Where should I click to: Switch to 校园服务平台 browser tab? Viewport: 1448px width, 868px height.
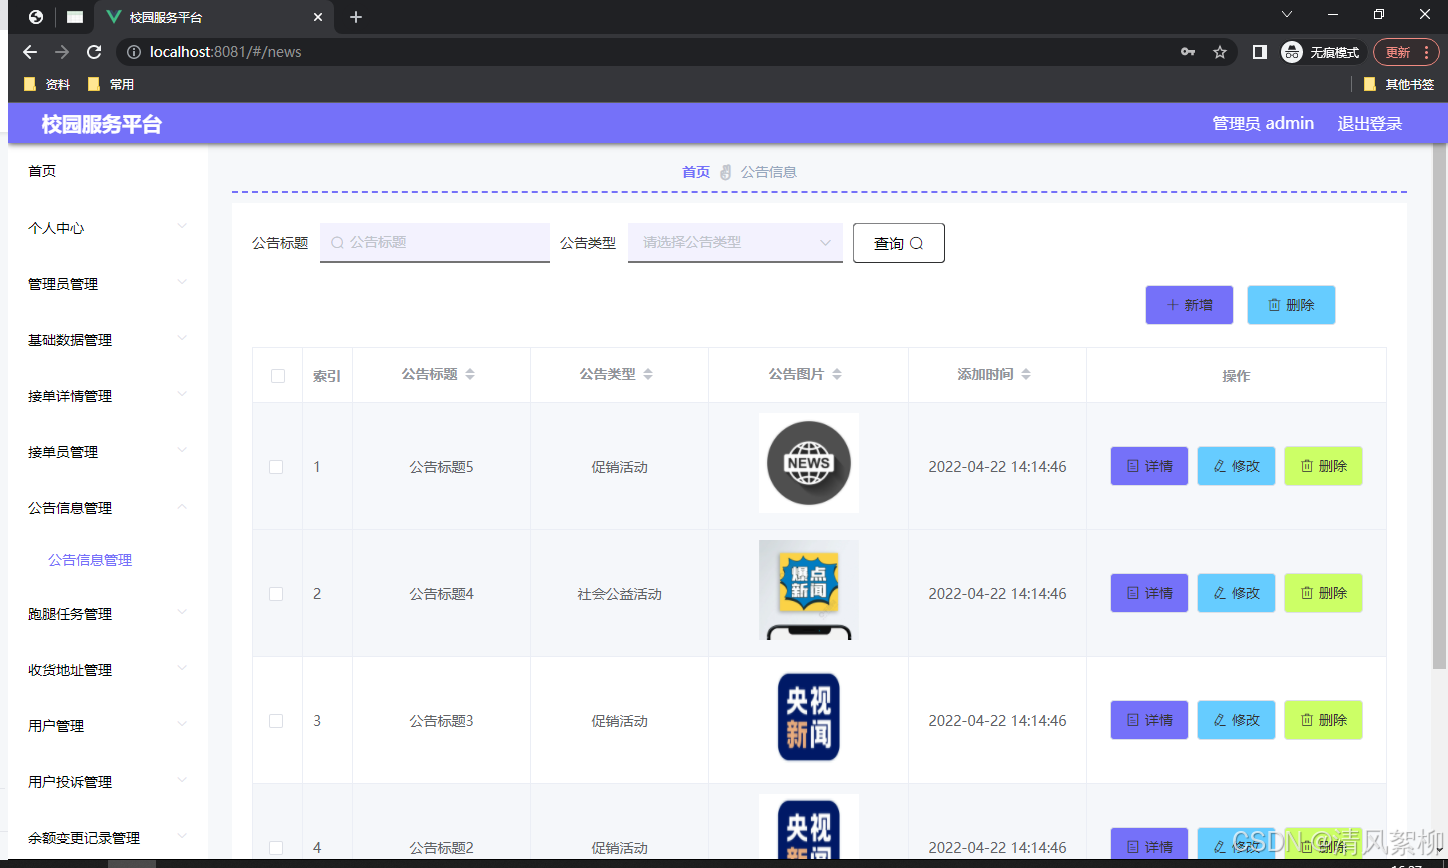point(213,17)
